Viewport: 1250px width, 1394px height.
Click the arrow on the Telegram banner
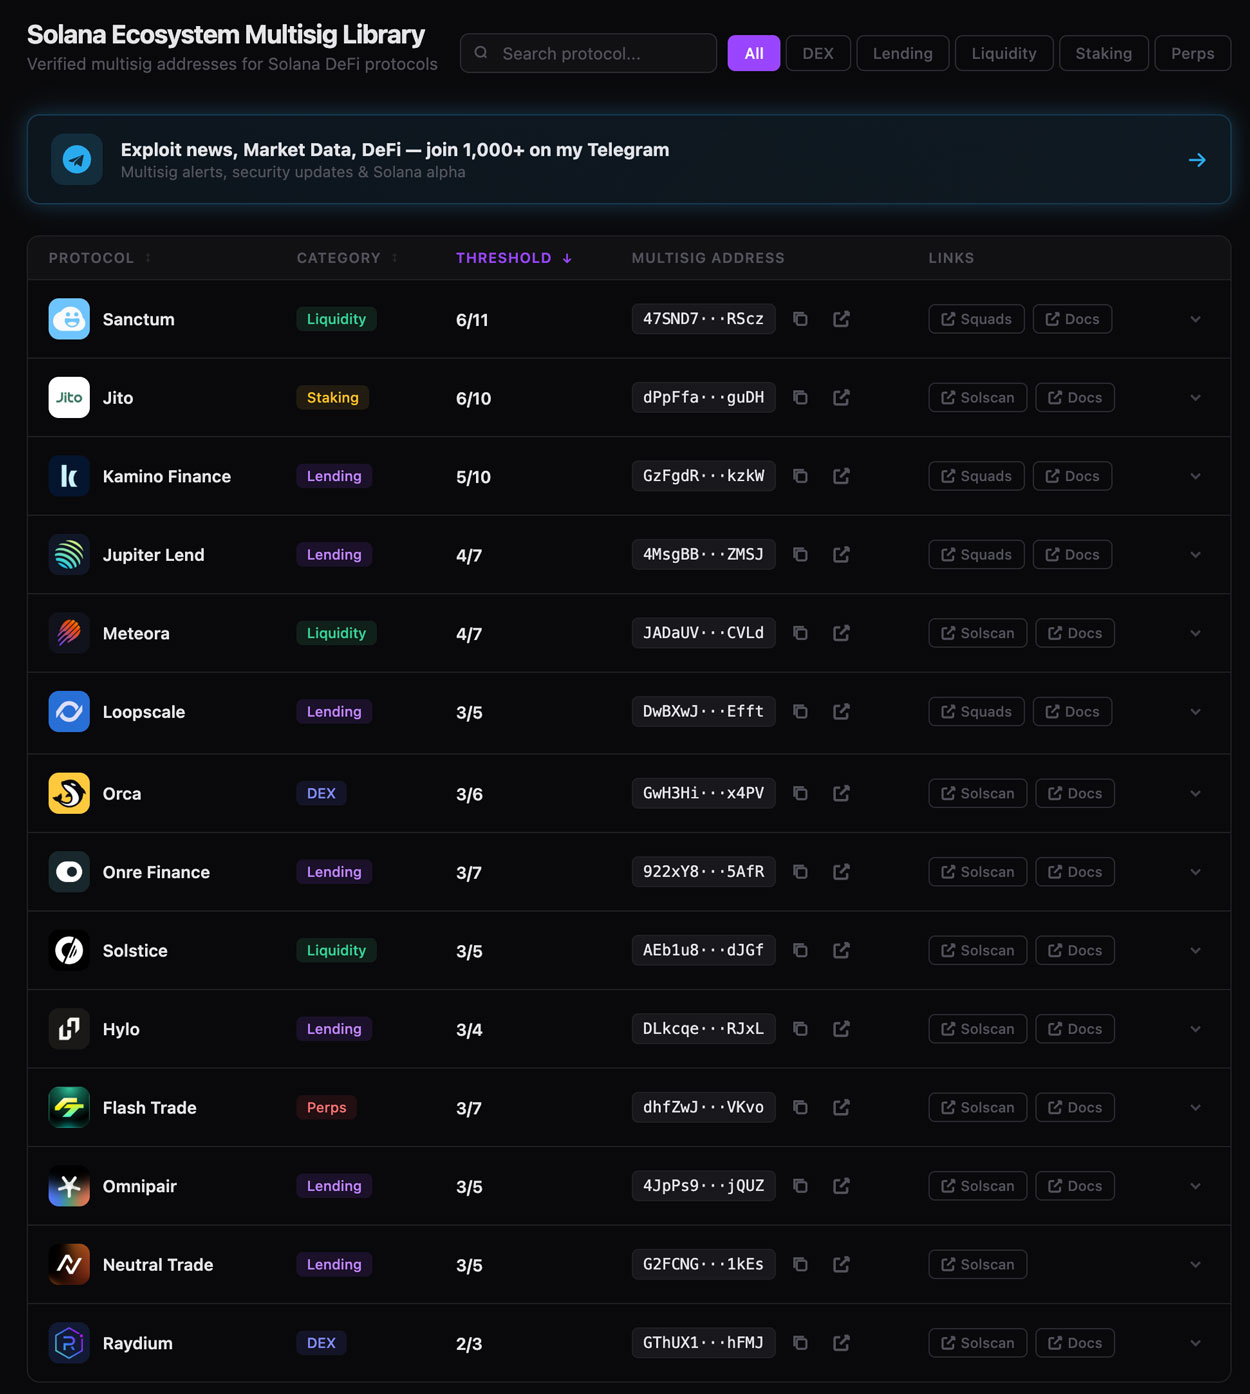coord(1196,160)
